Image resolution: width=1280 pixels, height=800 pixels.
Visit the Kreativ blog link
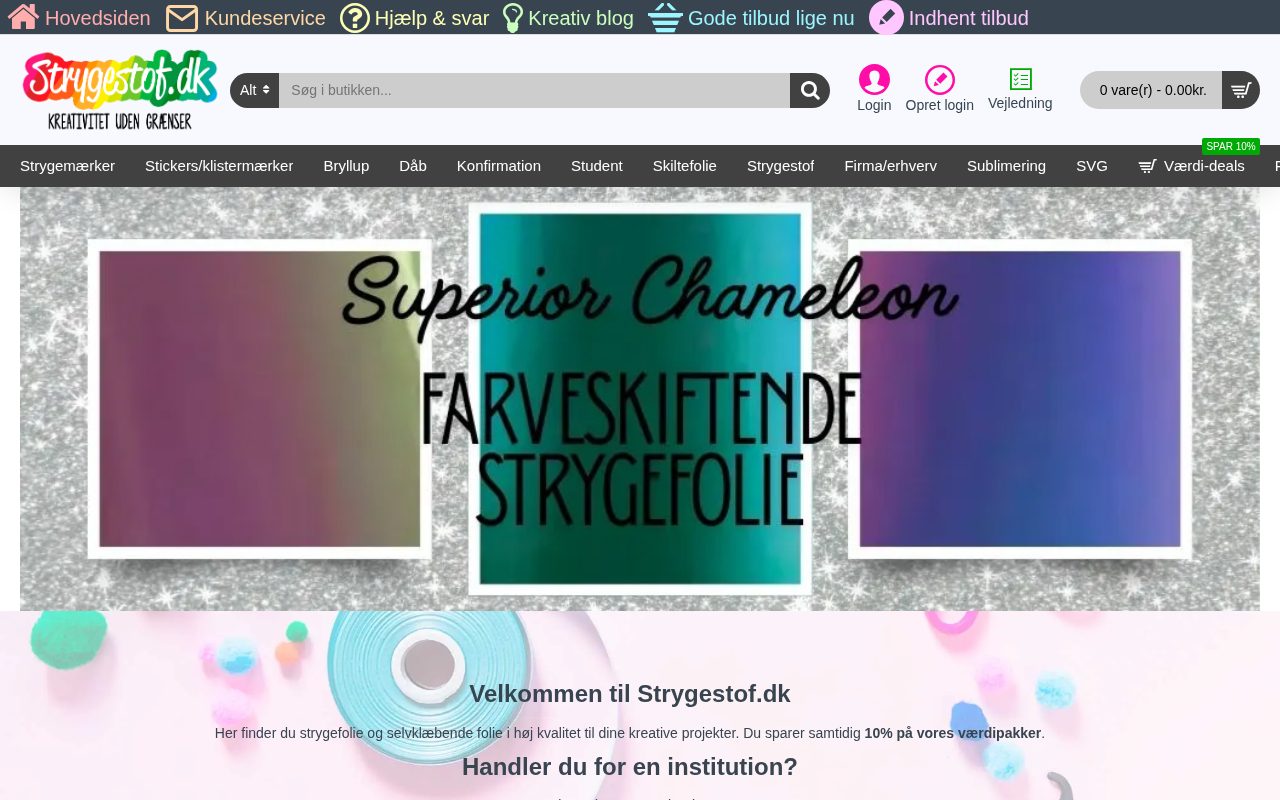click(581, 18)
